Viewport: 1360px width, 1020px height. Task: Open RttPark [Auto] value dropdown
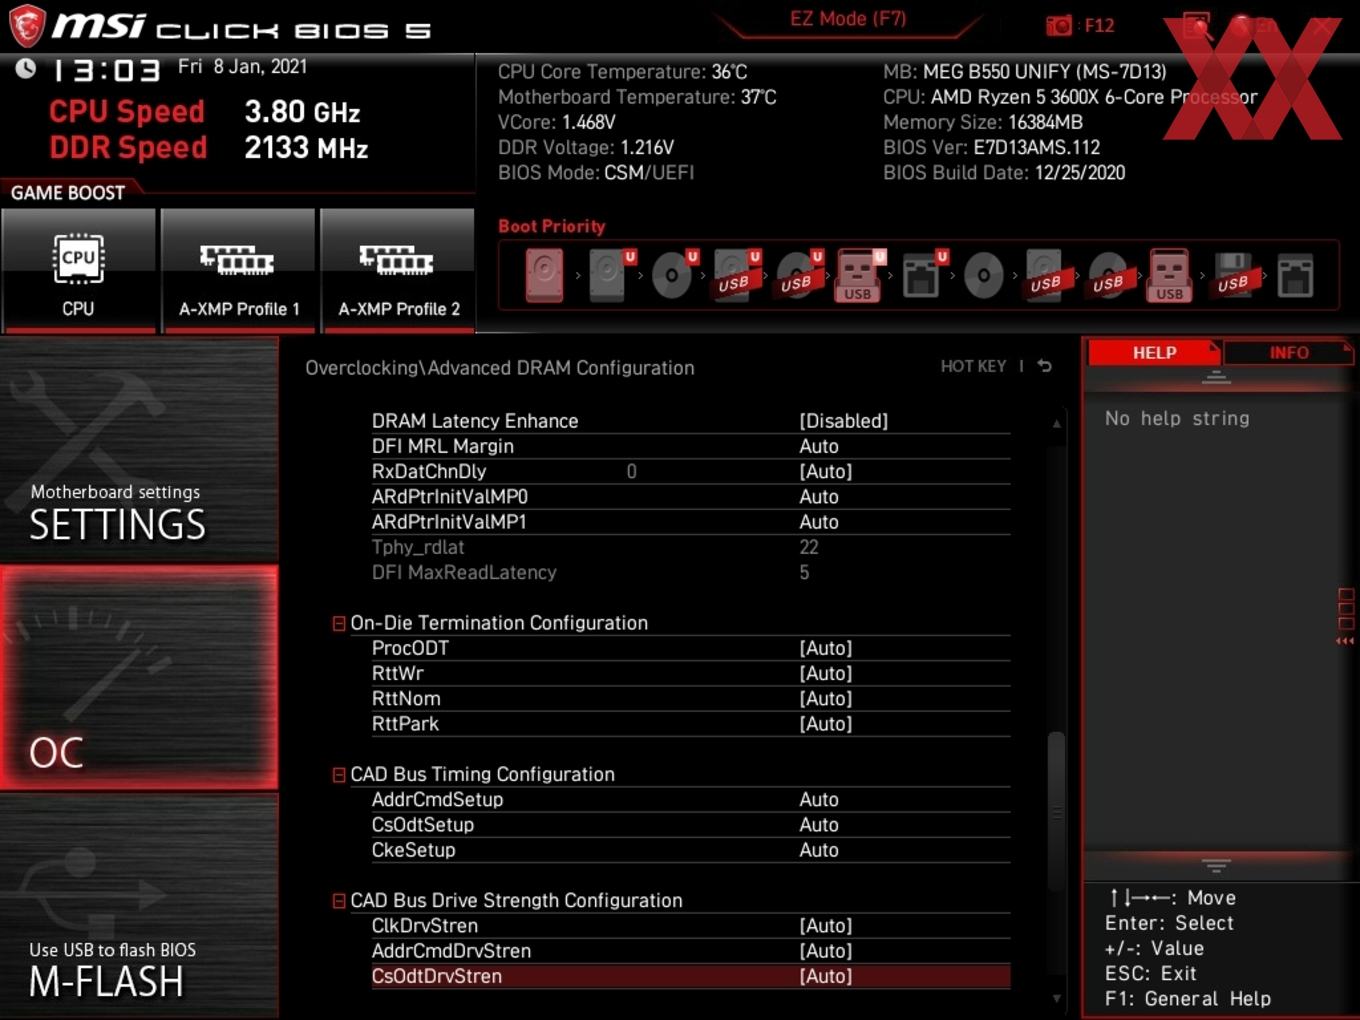tap(826, 723)
